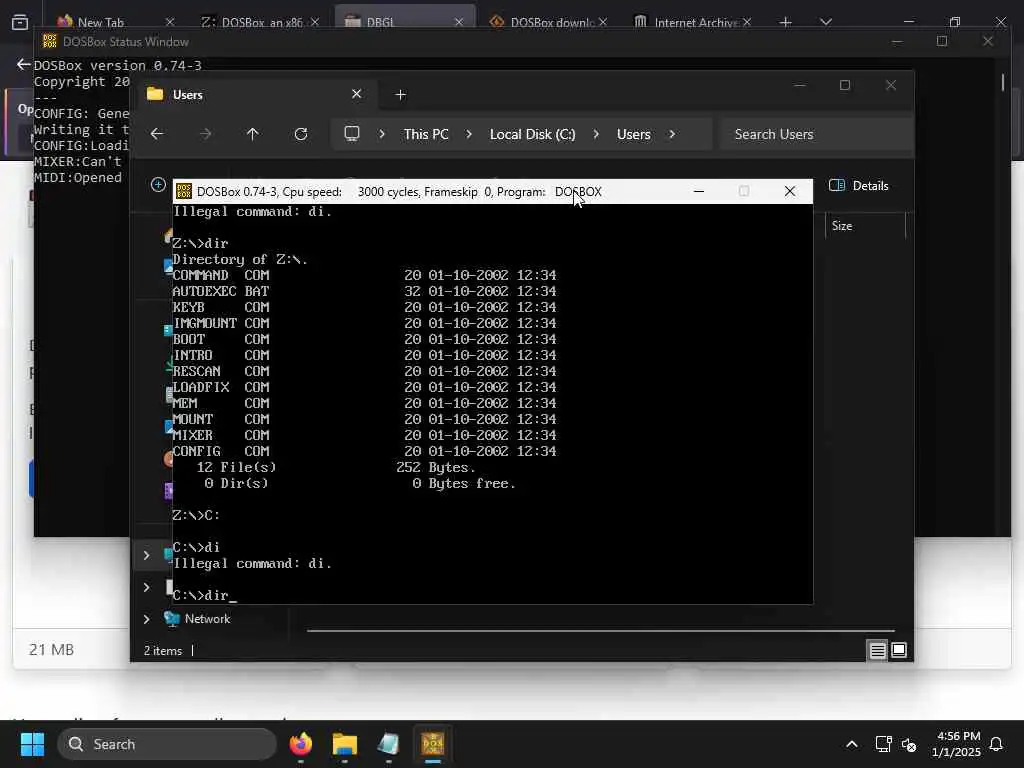Click Local Disk (C:) breadcrumb
1024x768 pixels.
click(533, 134)
